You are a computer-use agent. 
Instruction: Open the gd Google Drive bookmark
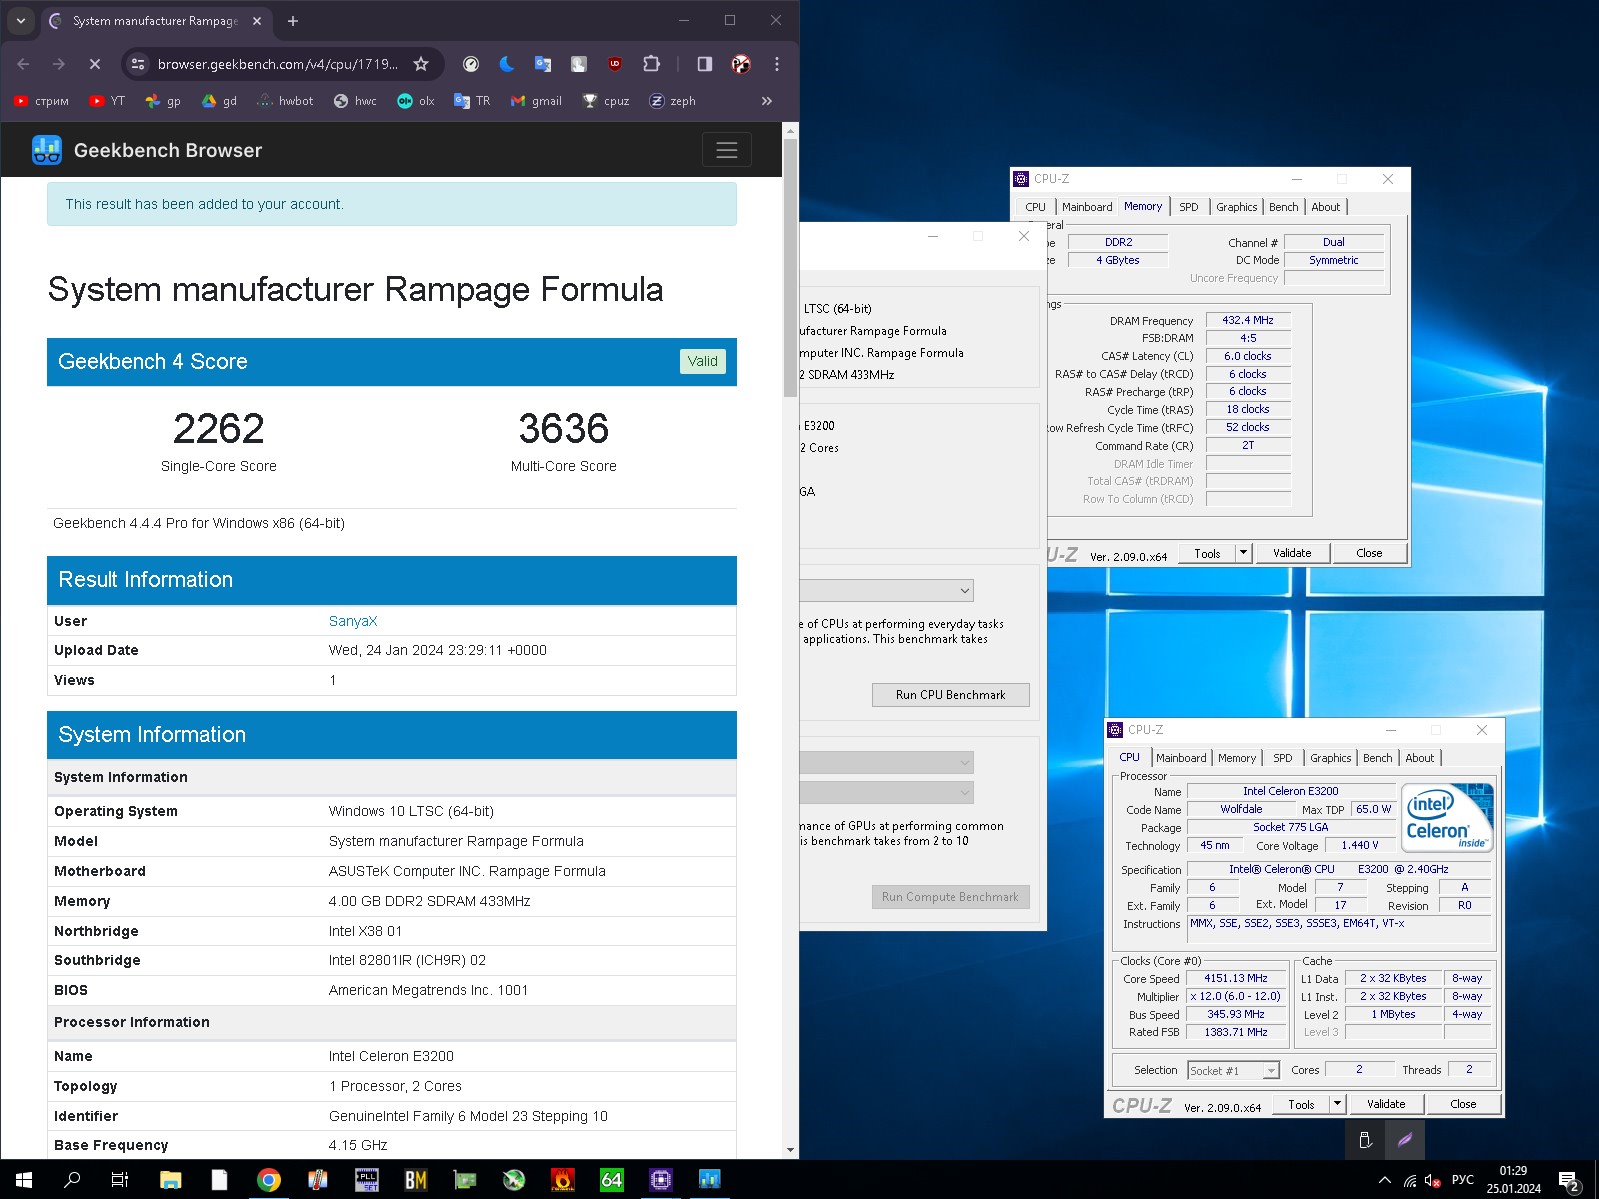click(219, 101)
